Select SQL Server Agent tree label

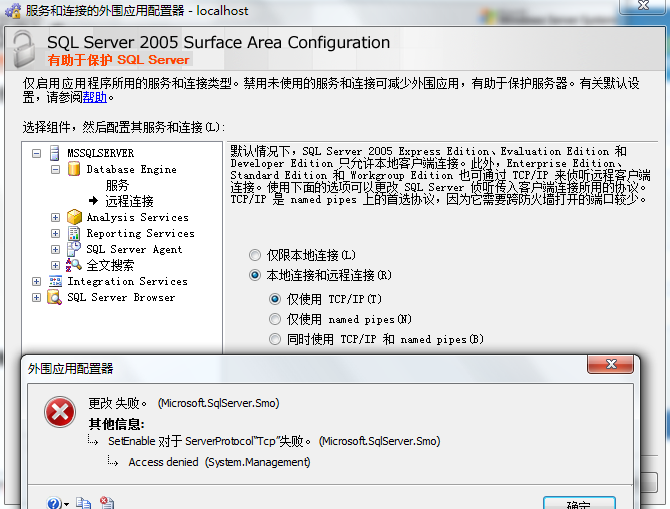point(134,249)
